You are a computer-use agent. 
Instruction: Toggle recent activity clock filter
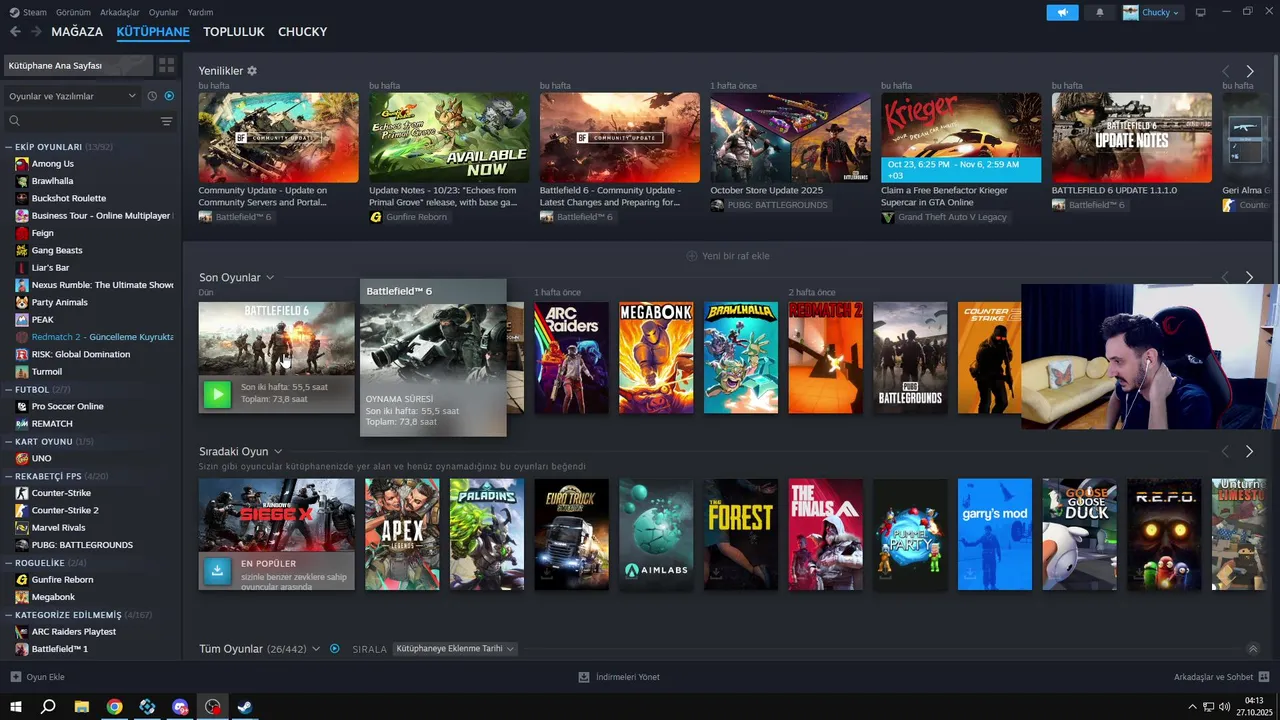152,96
